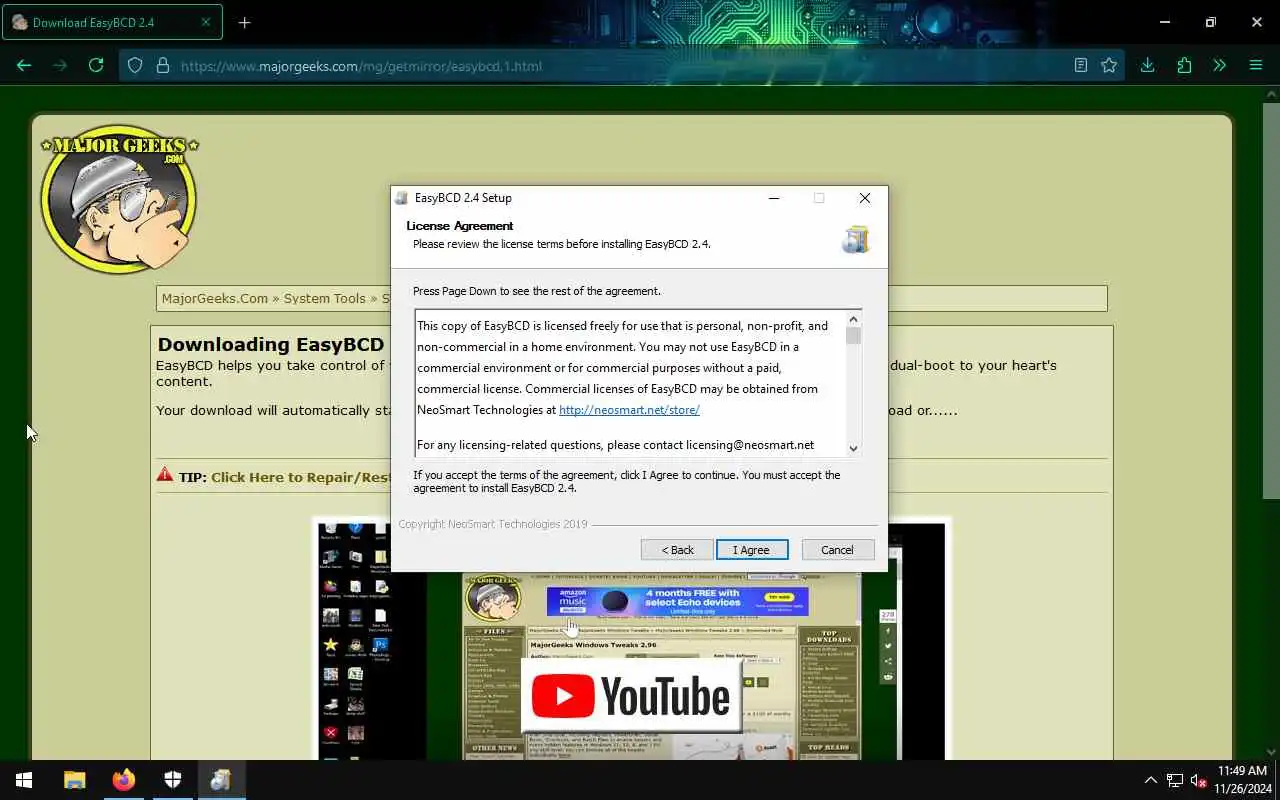Open tracking protection shield icon

pyautogui.click(x=135, y=66)
